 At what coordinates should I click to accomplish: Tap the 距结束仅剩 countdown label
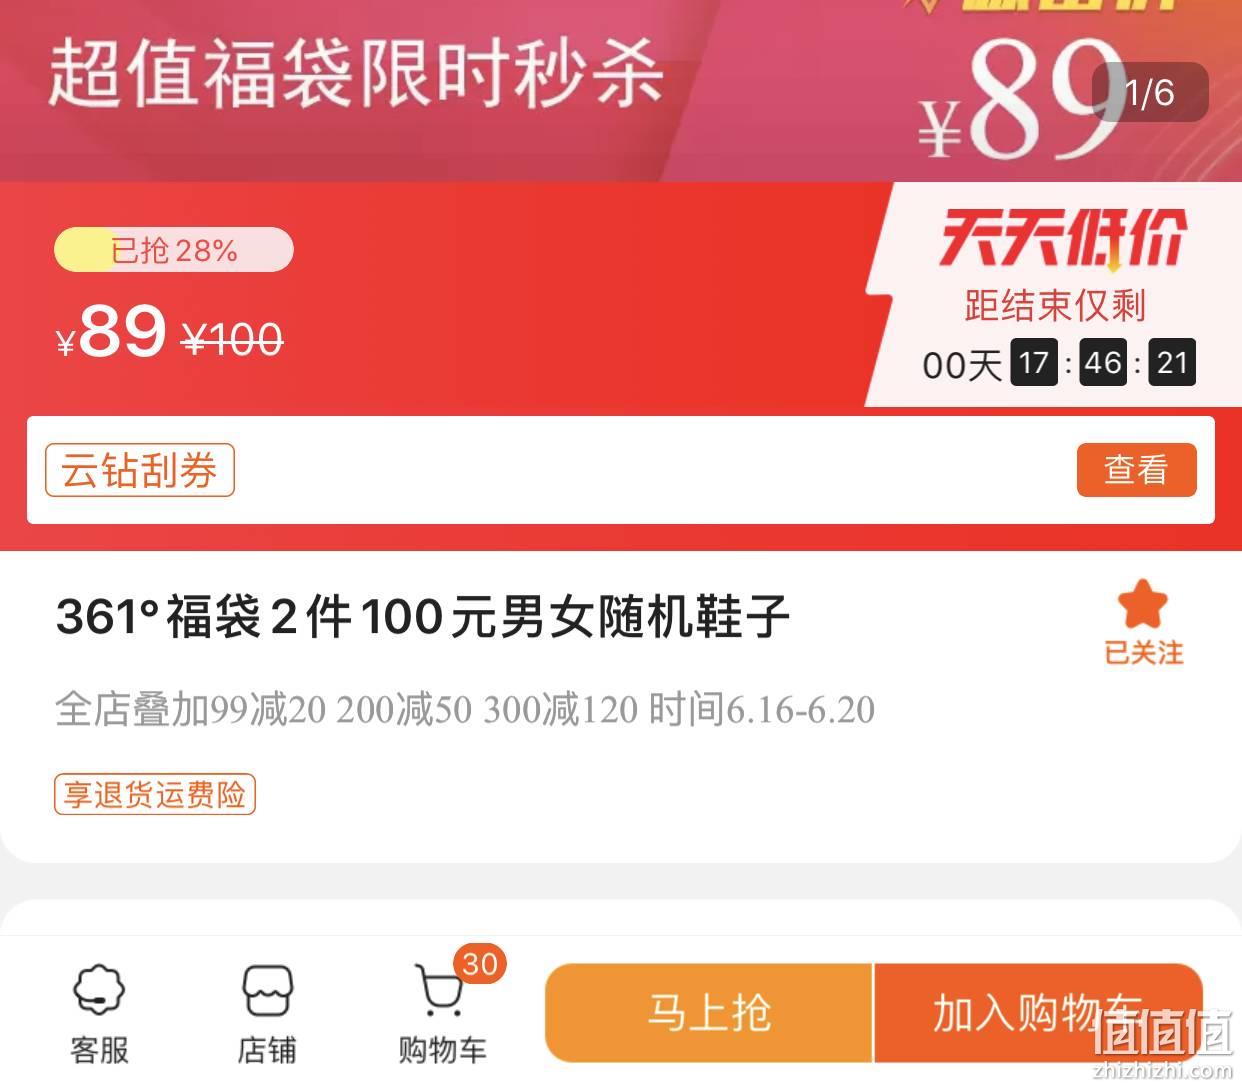tap(1055, 305)
